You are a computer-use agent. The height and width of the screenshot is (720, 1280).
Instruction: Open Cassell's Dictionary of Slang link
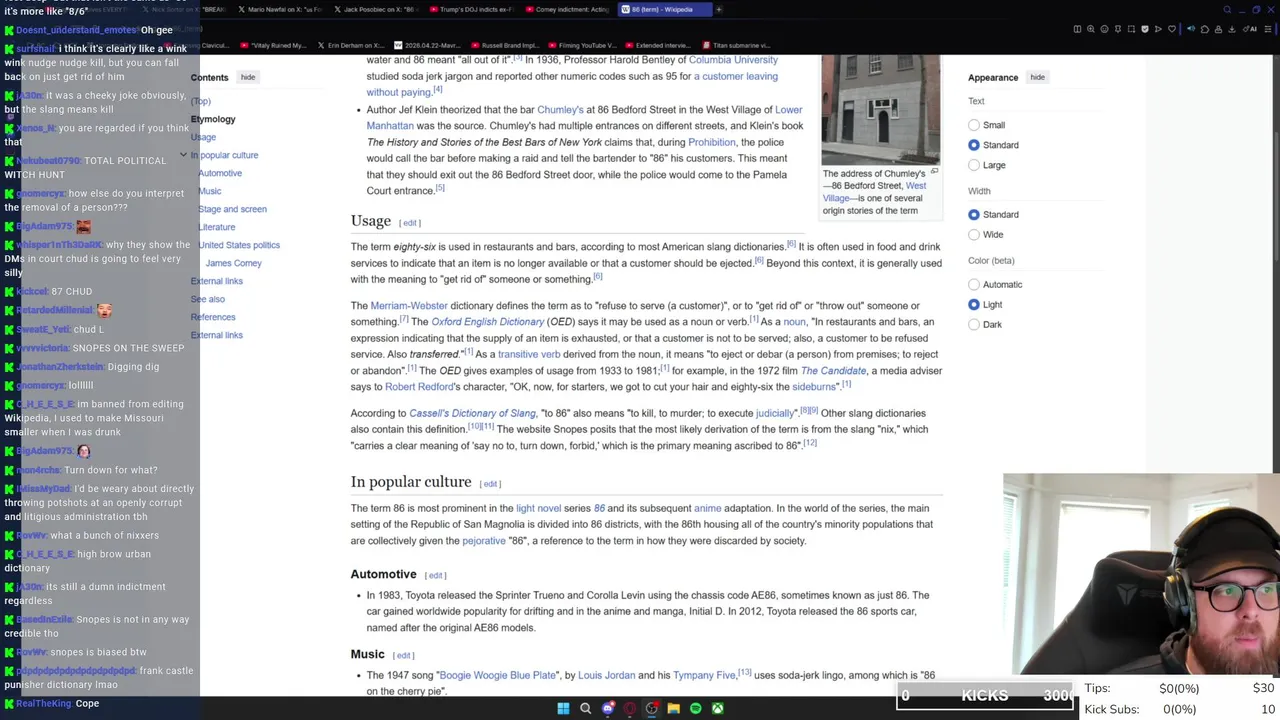[472, 413]
